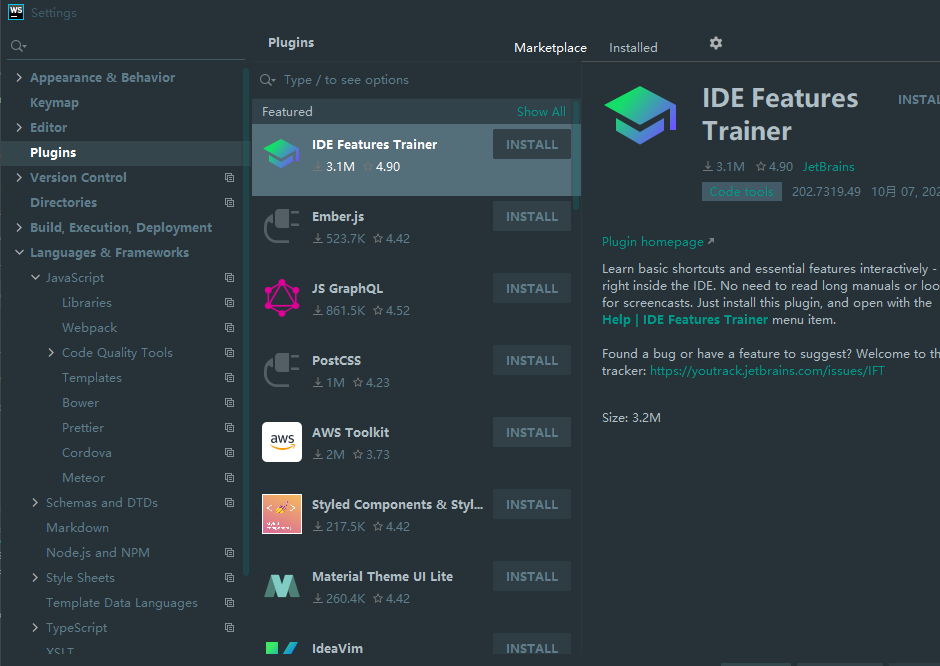
Task: Open Template Data Languages settings
Action: tap(122, 602)
